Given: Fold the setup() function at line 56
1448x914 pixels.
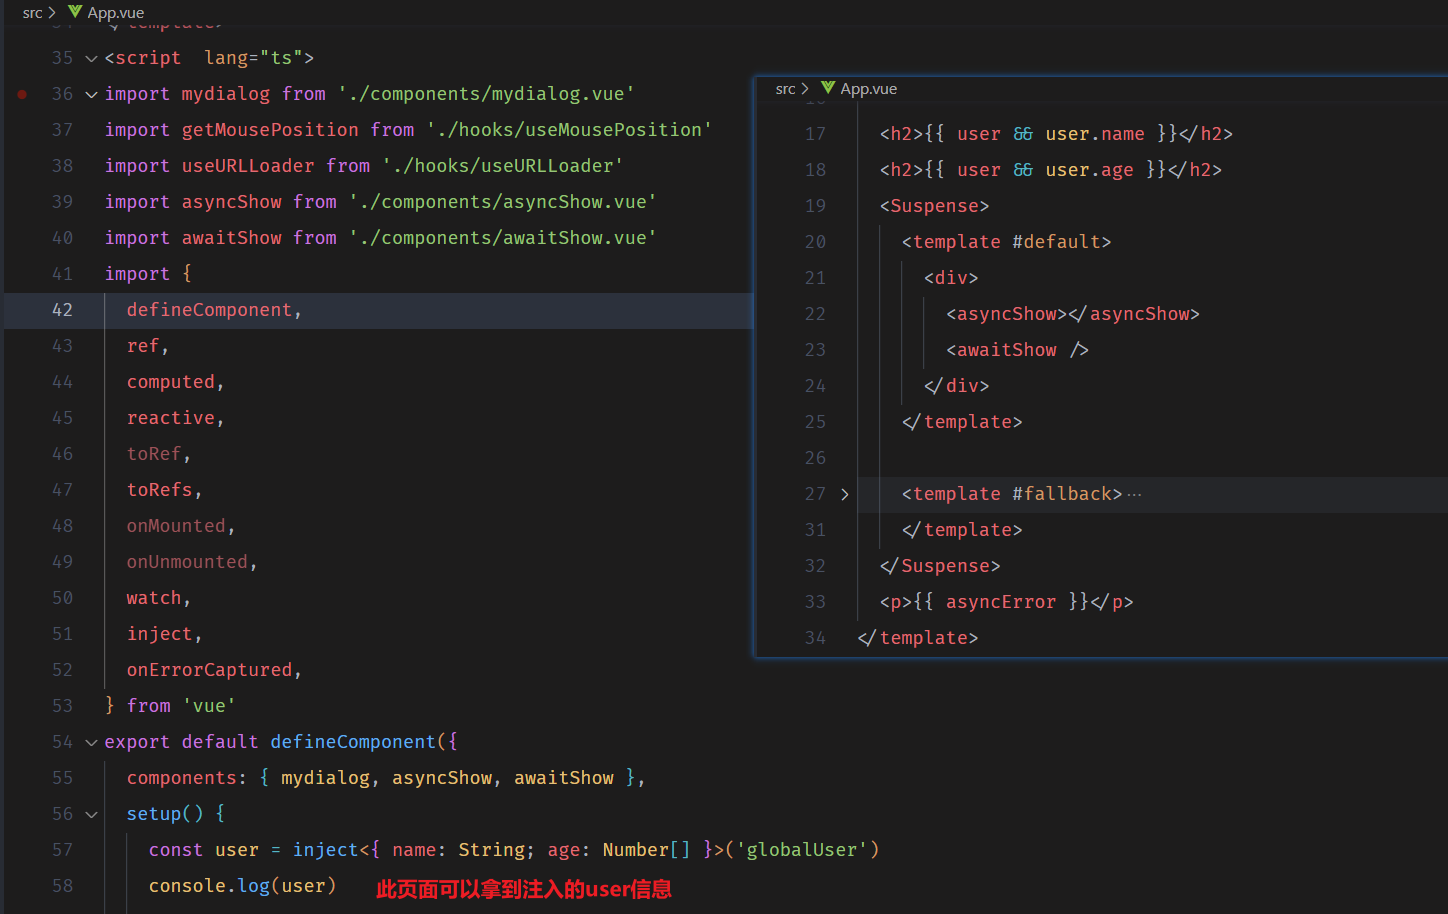Looking at the screenshot, I should pyautogui.click(x=91, y=814).
